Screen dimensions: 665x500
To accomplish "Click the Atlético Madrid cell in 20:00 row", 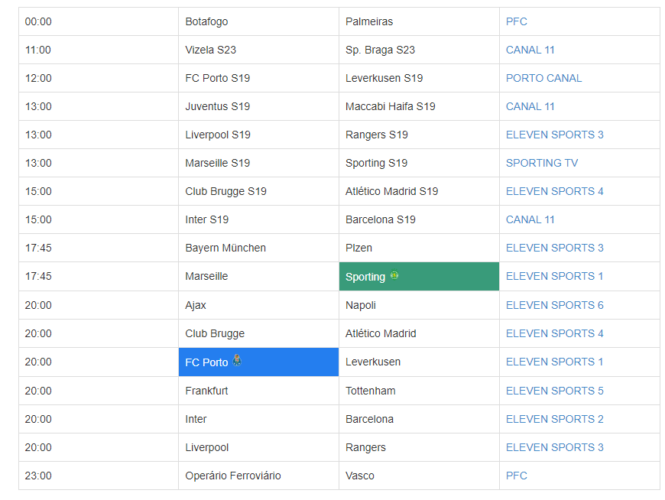I will (x=419, y=334).
